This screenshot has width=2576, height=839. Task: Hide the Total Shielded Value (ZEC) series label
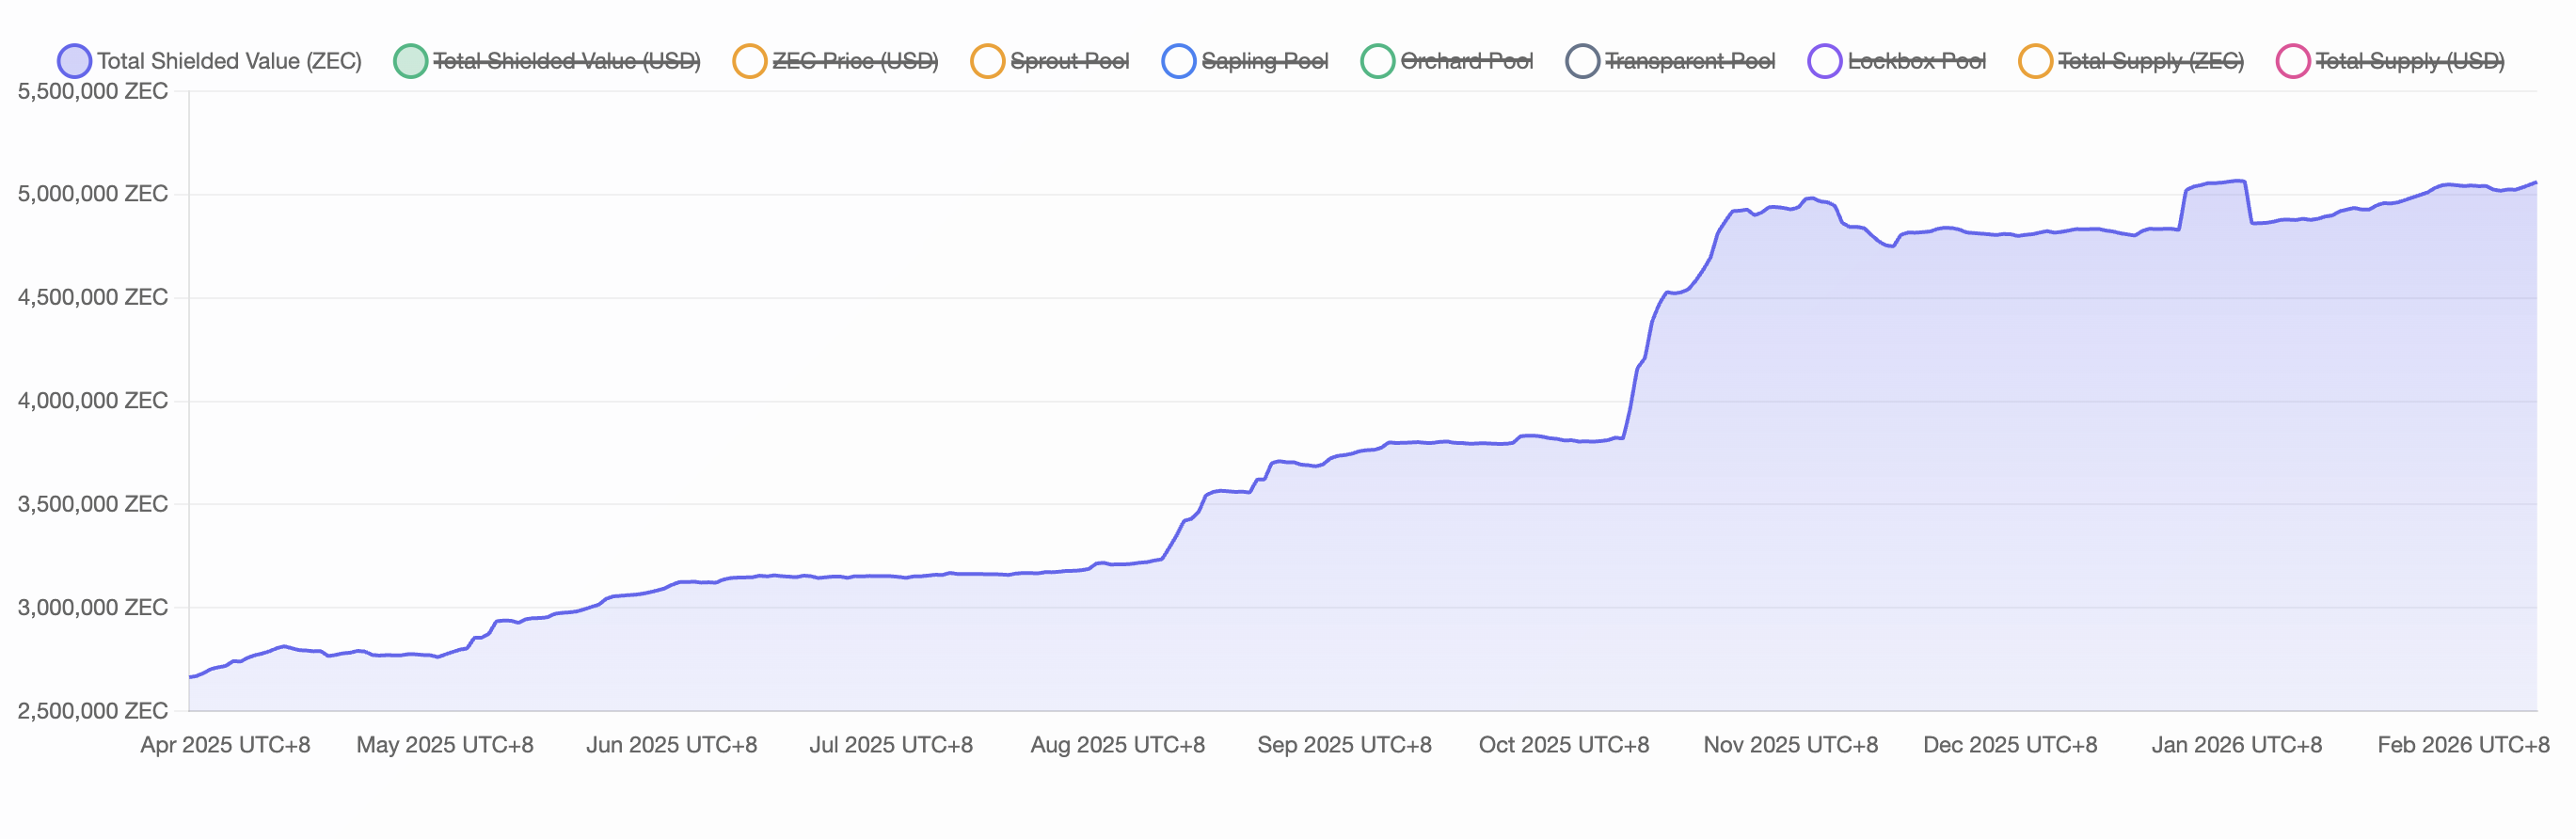pos(229,61)
